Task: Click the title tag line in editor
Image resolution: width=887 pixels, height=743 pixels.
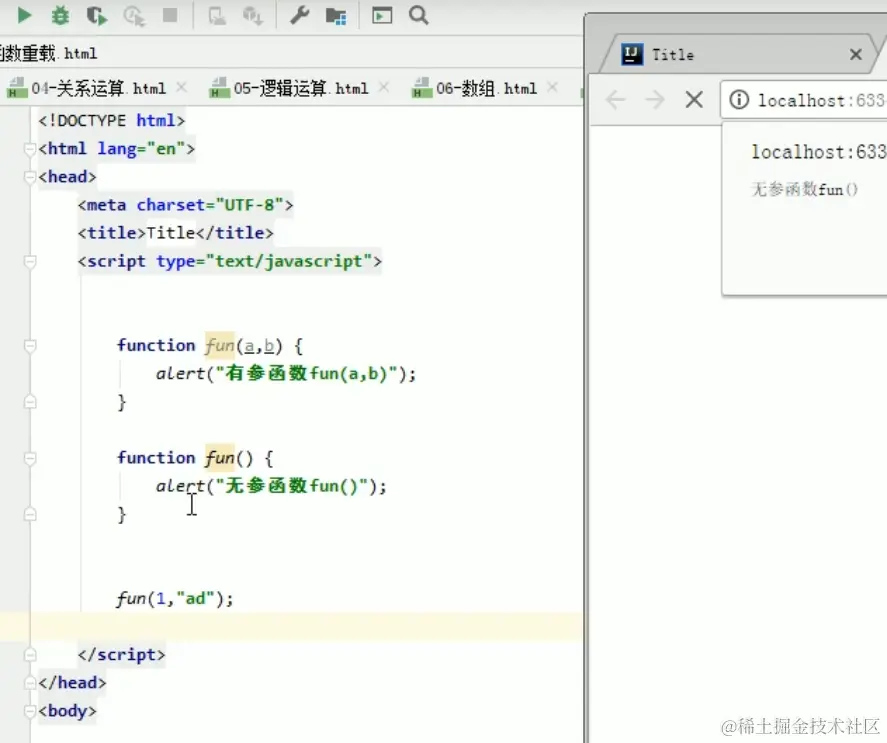Action: click(175, 233)
